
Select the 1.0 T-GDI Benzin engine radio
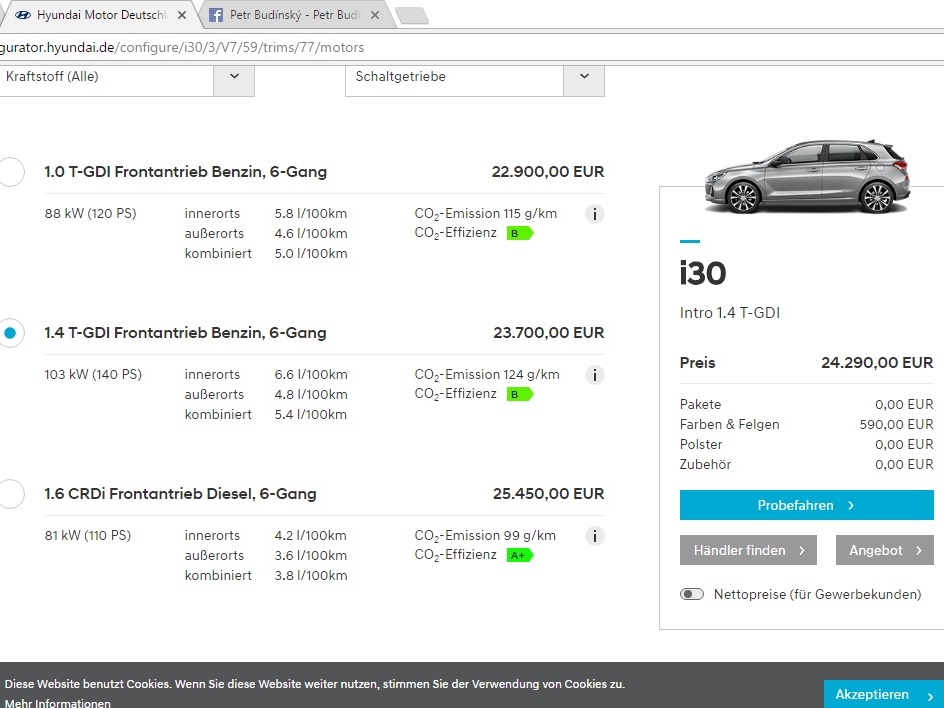click(10, 172)
